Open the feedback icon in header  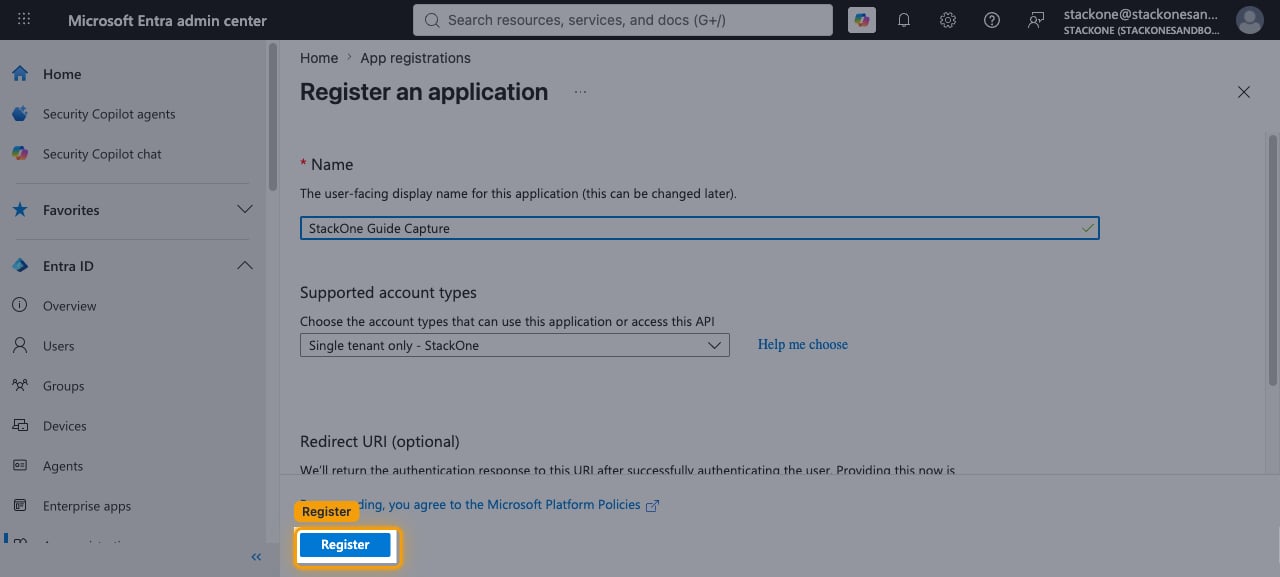[1036, 20]
